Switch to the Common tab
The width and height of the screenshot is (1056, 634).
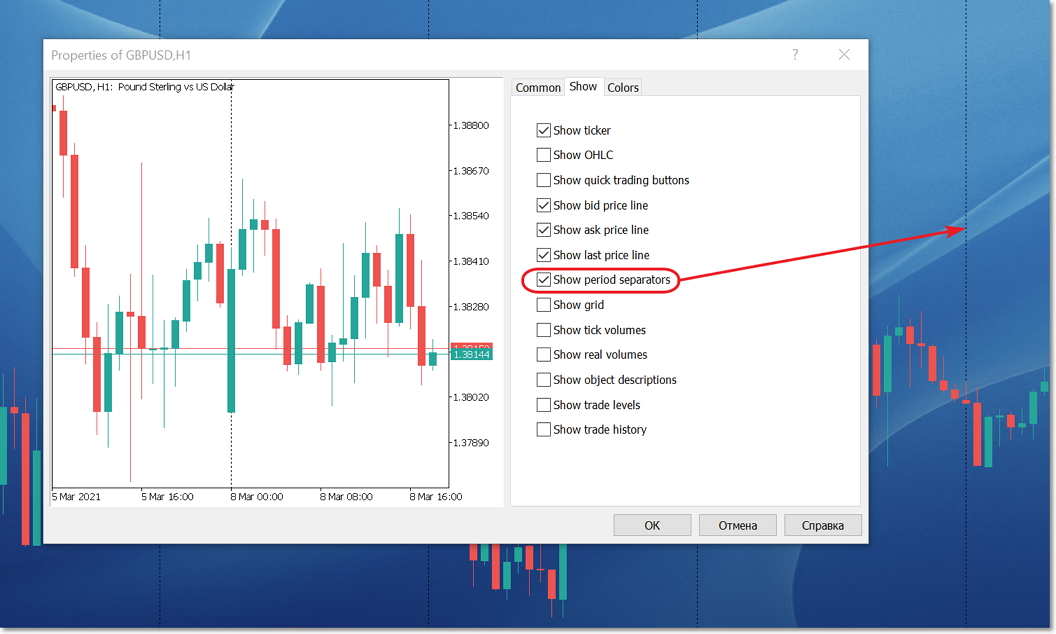coord(537,88)
